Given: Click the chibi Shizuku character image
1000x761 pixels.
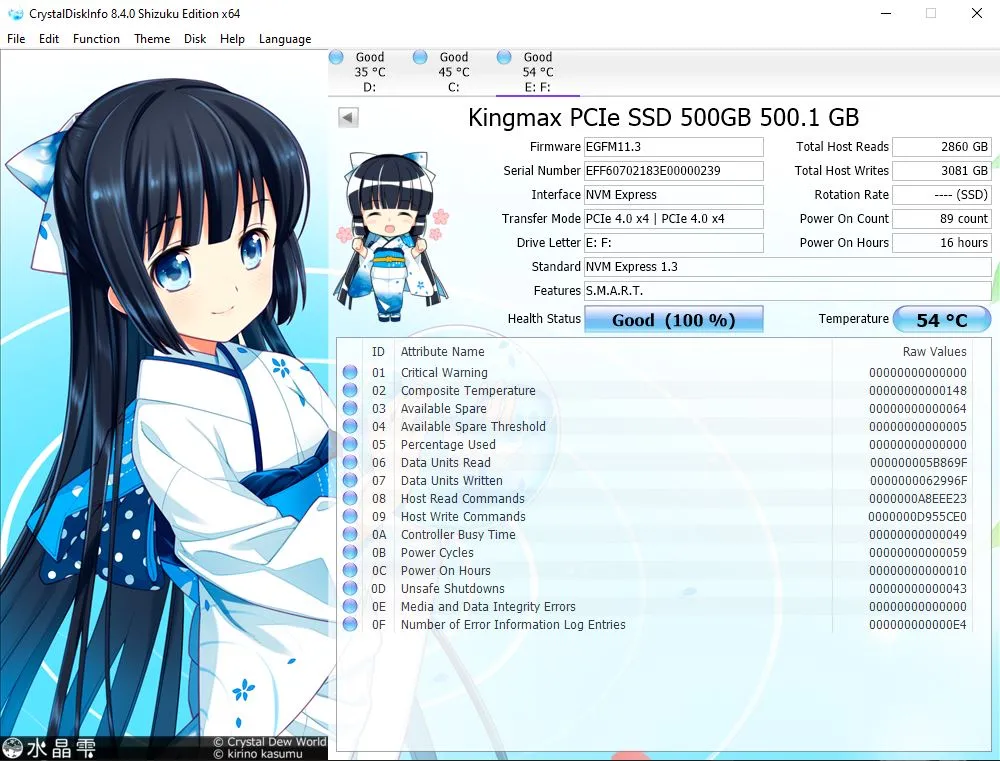Looking at the screenshot, I should coord(391,236).
